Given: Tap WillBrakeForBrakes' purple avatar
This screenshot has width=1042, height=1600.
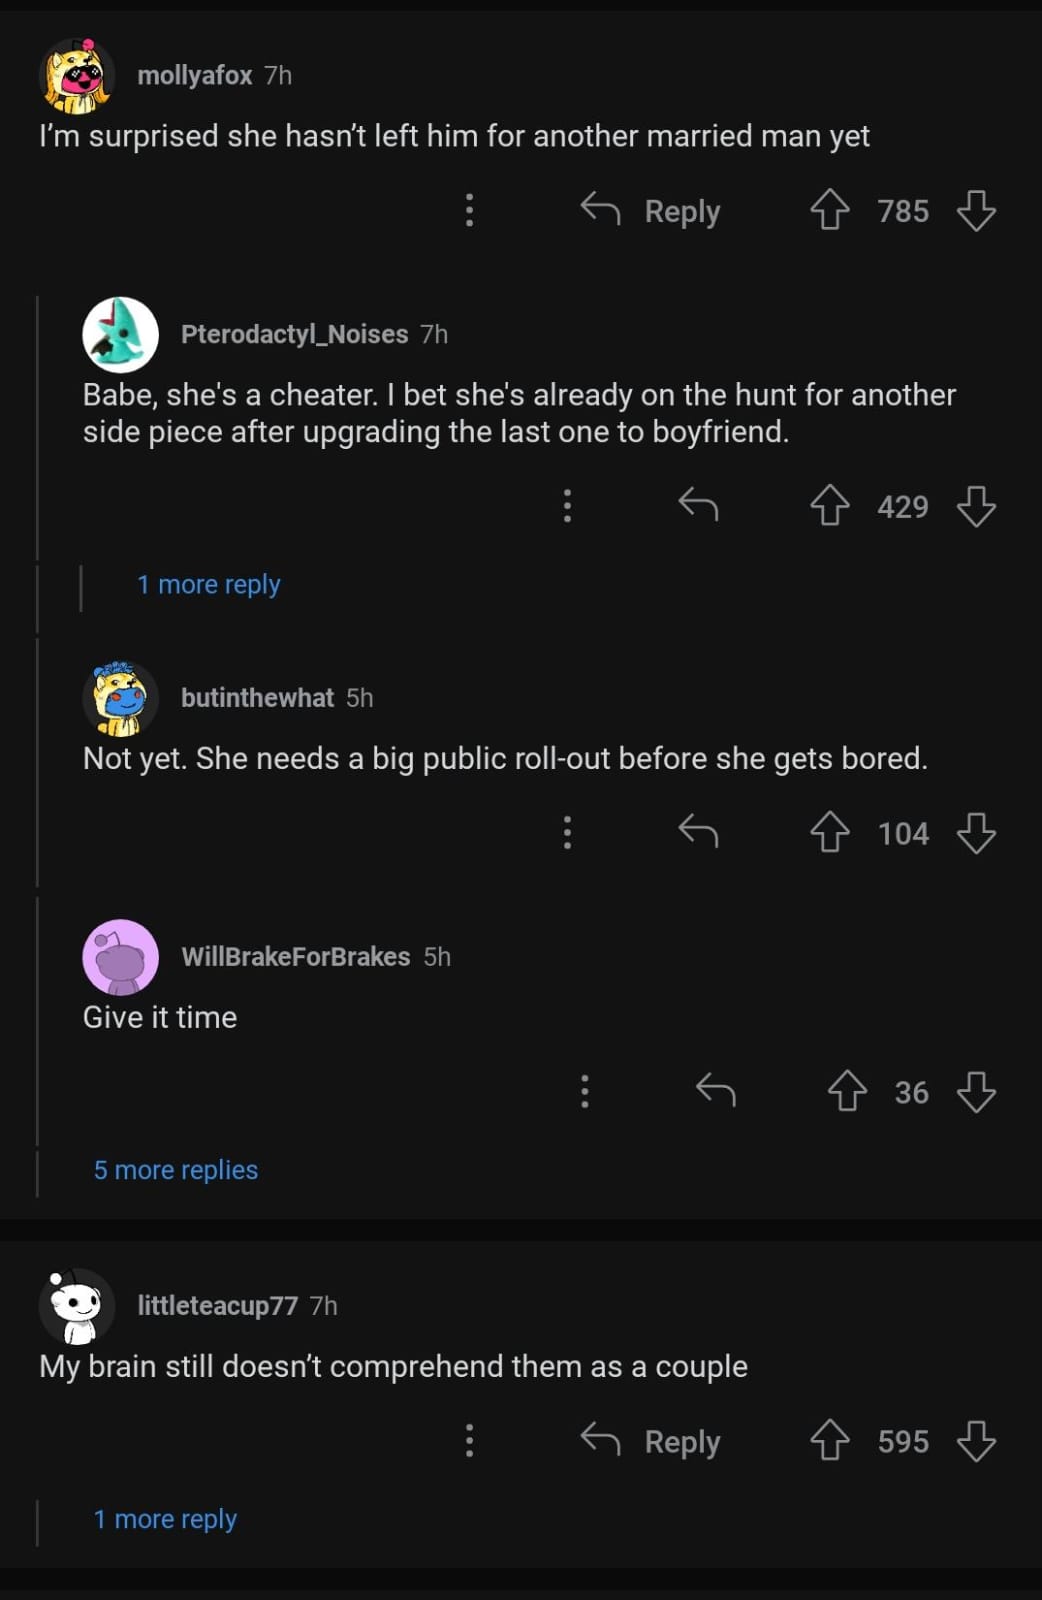Looking at the screenshot, I should coord(120,957).
